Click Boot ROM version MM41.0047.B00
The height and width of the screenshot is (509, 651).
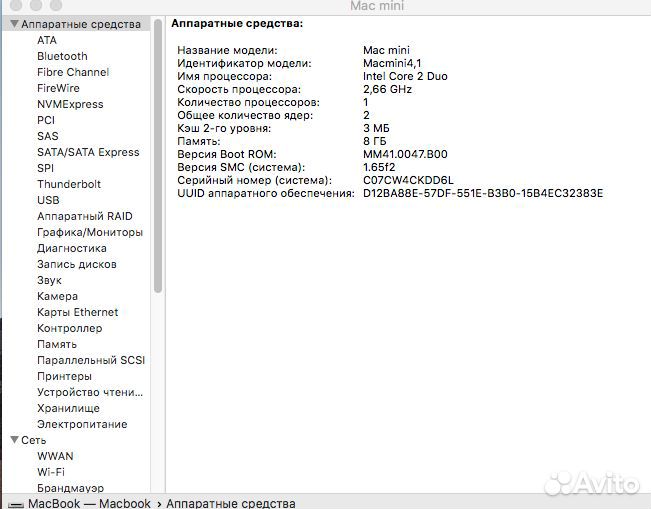pos(405,154)
